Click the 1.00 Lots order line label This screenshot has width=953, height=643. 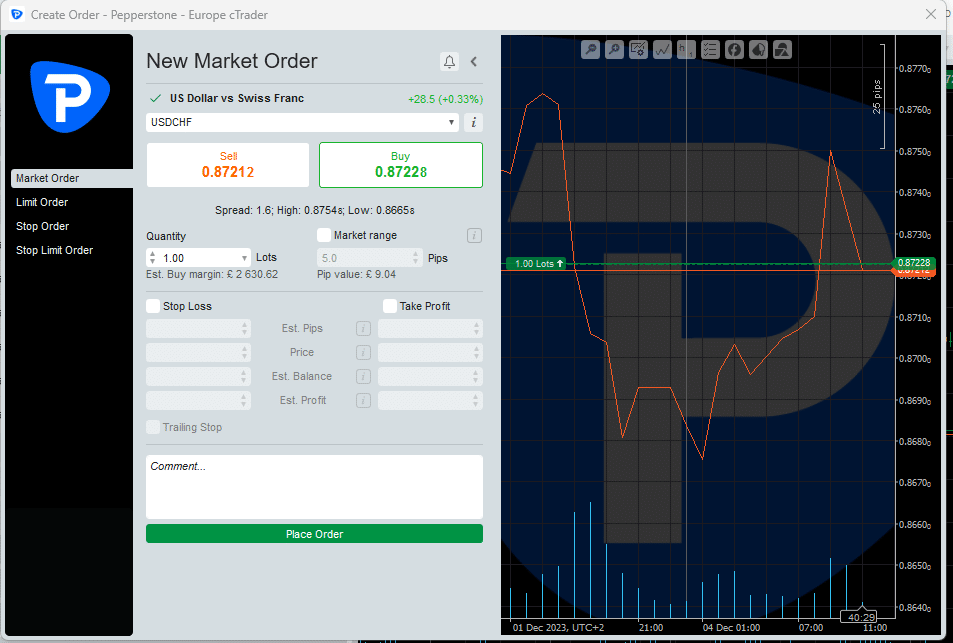point(536,263)
